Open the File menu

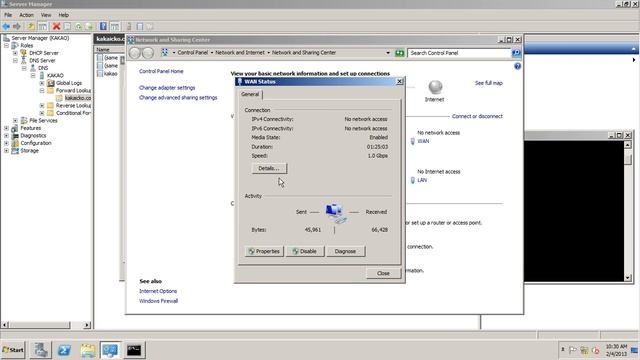tap(8, 15)
